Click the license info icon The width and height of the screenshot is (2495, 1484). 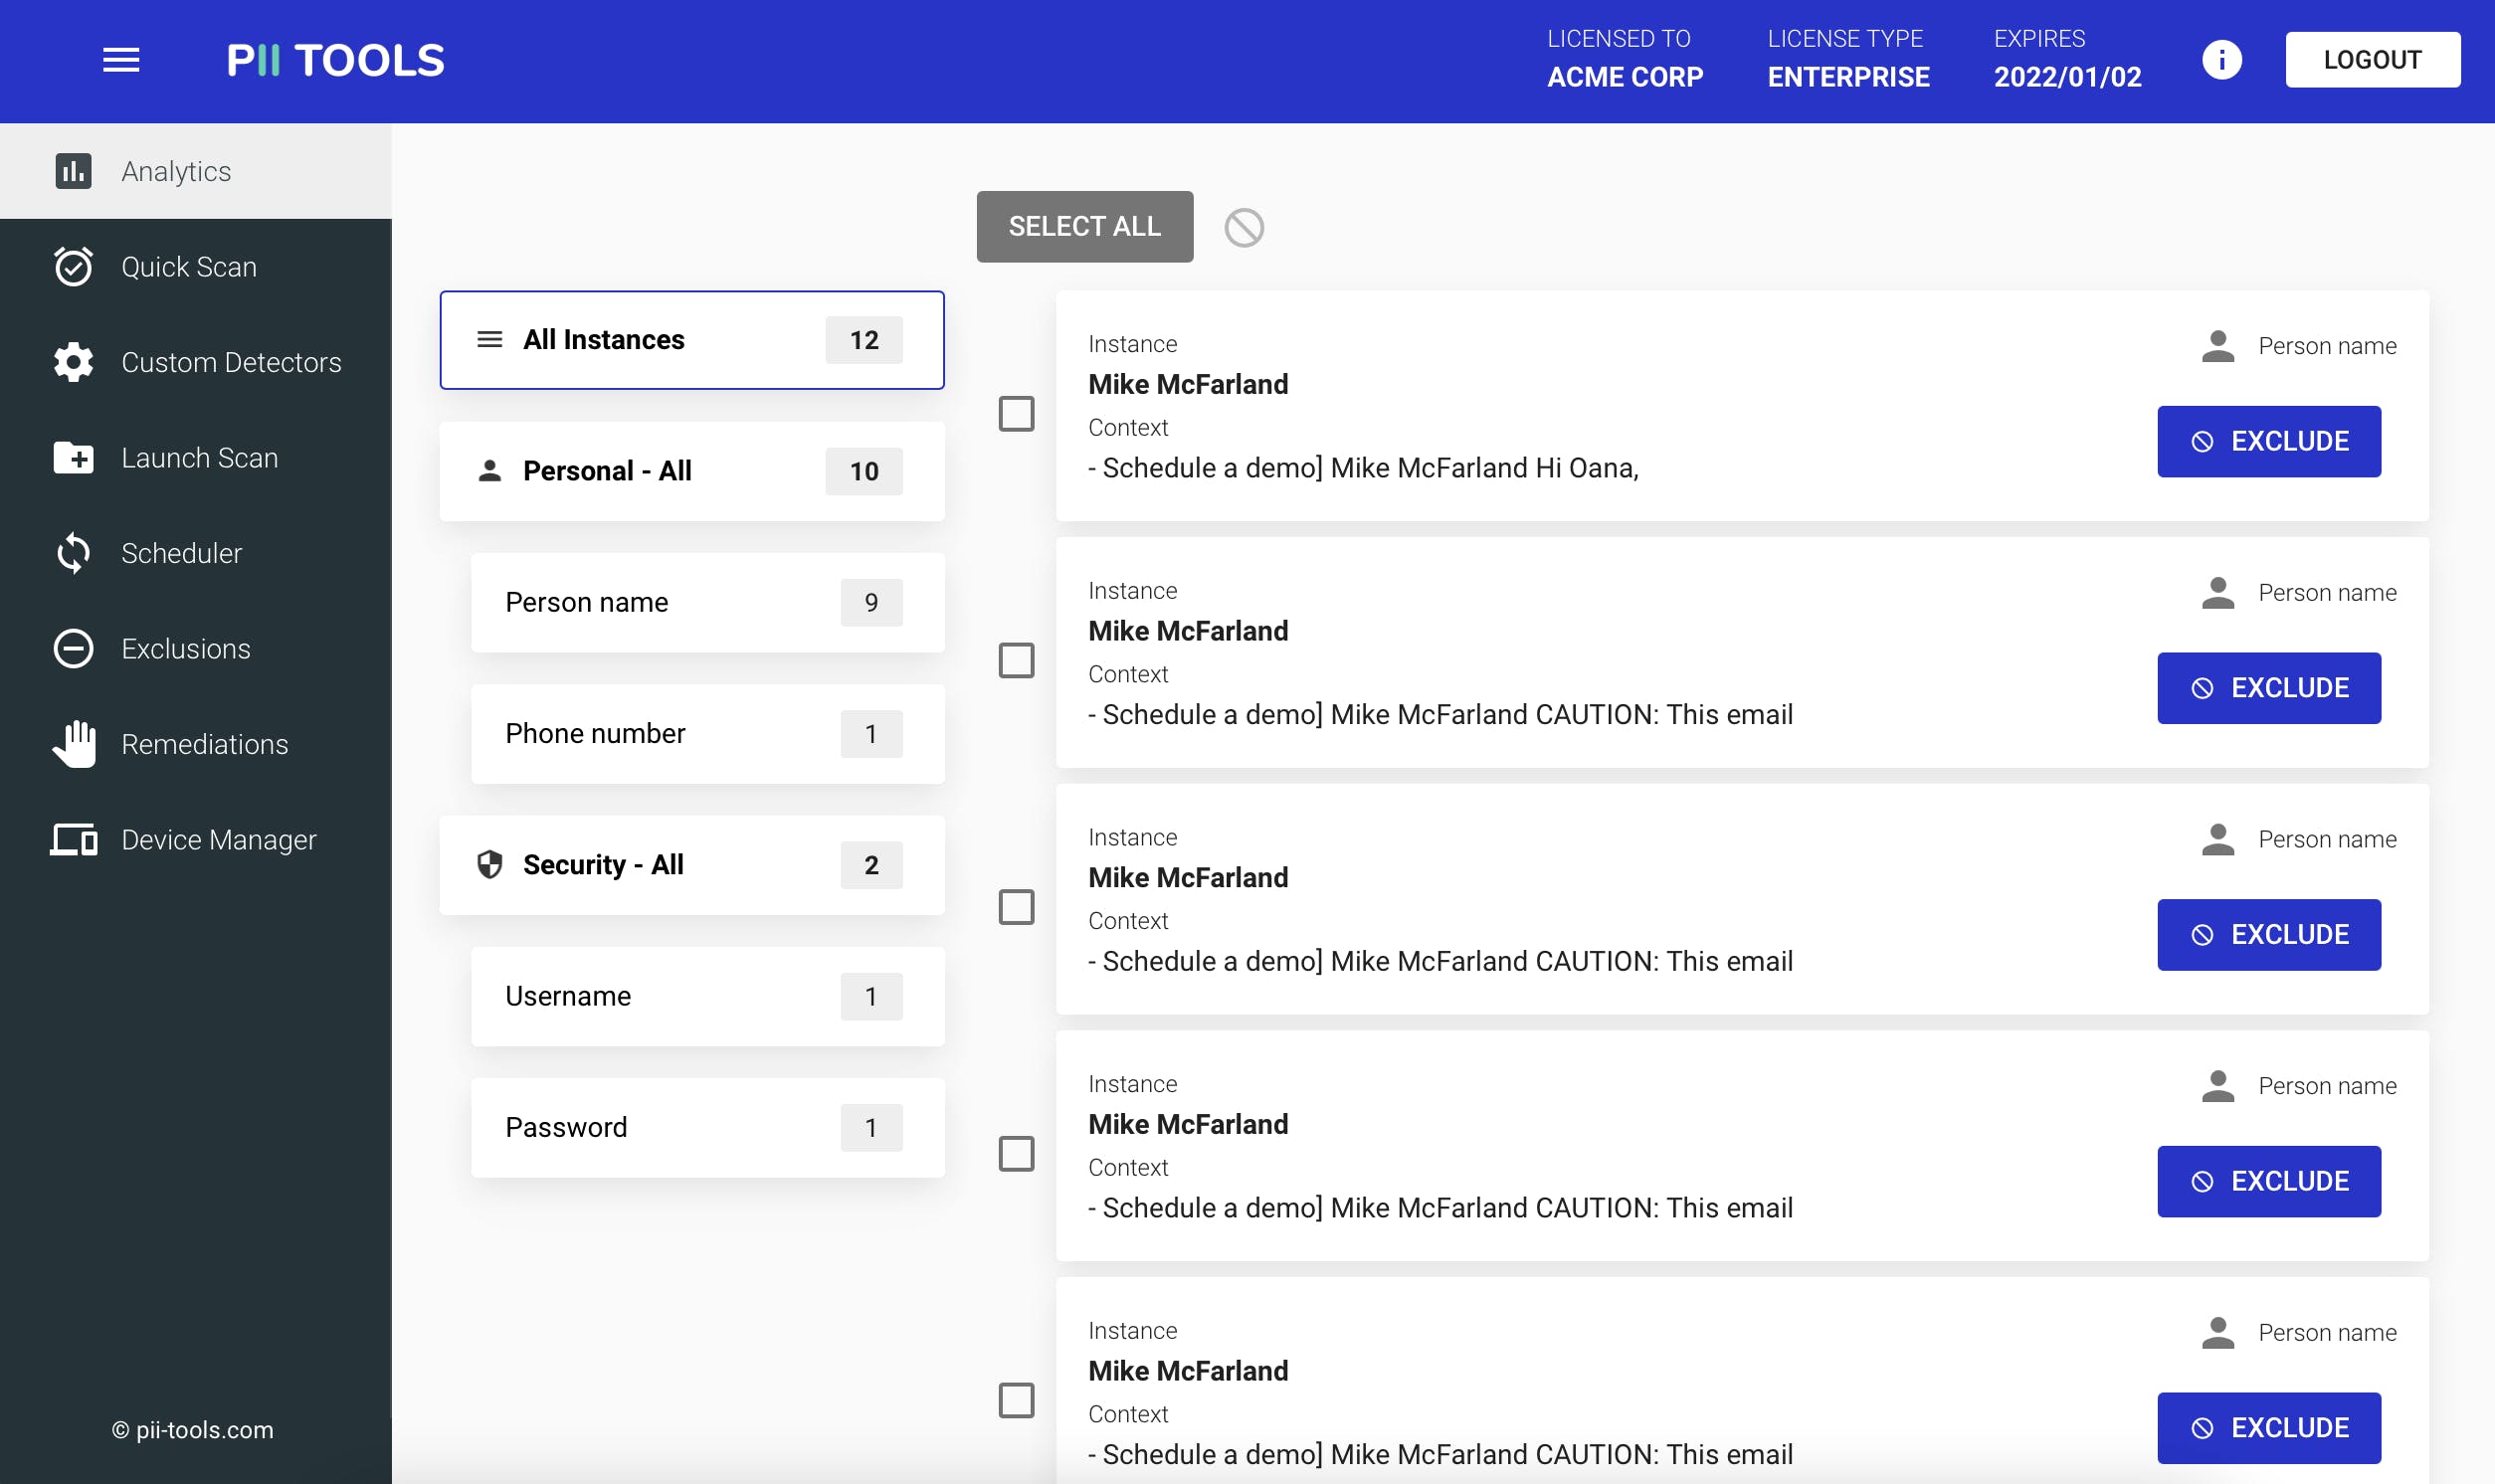(x=2221, y=60)
